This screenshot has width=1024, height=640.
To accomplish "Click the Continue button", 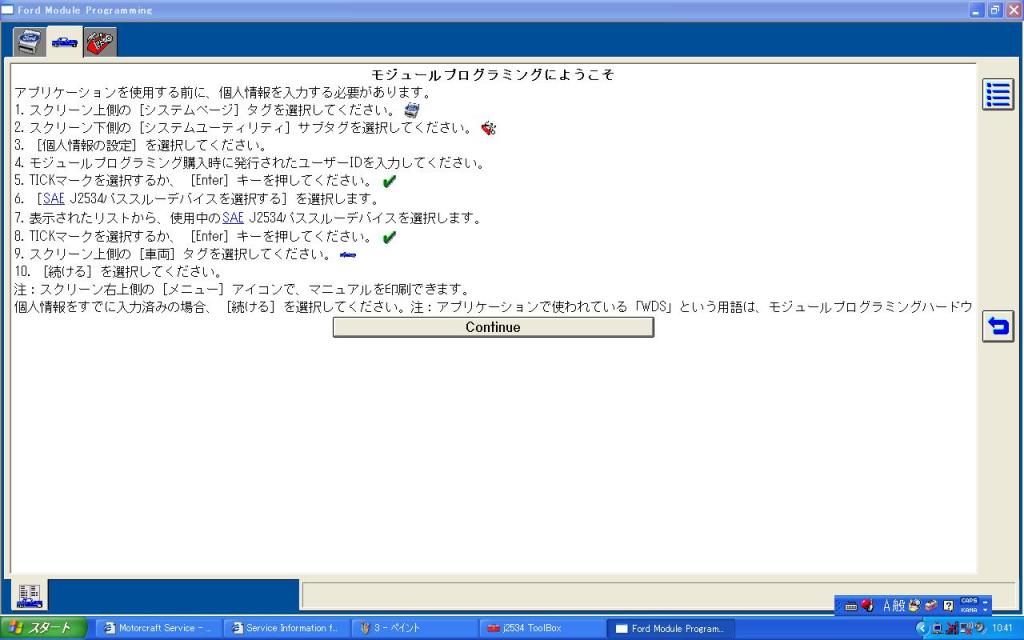I will 493,327.
